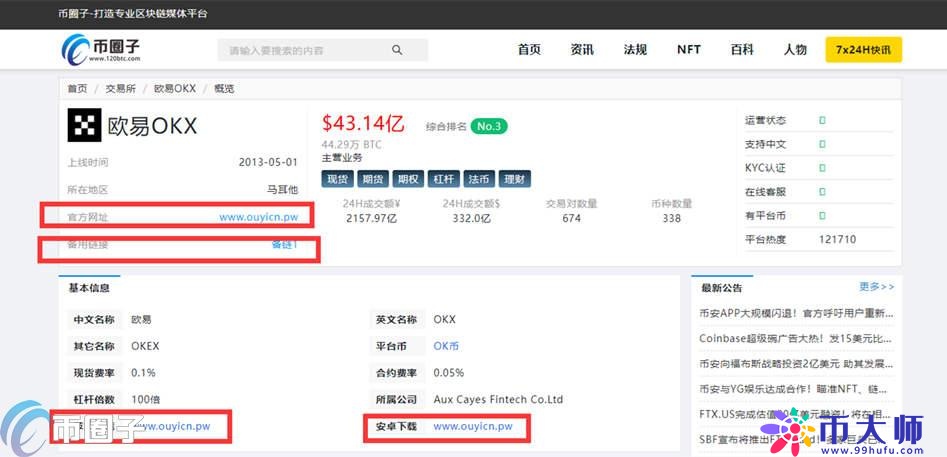Click the 2157.97亿 24H volume value
947x457 pixels.
pos(371,219)
